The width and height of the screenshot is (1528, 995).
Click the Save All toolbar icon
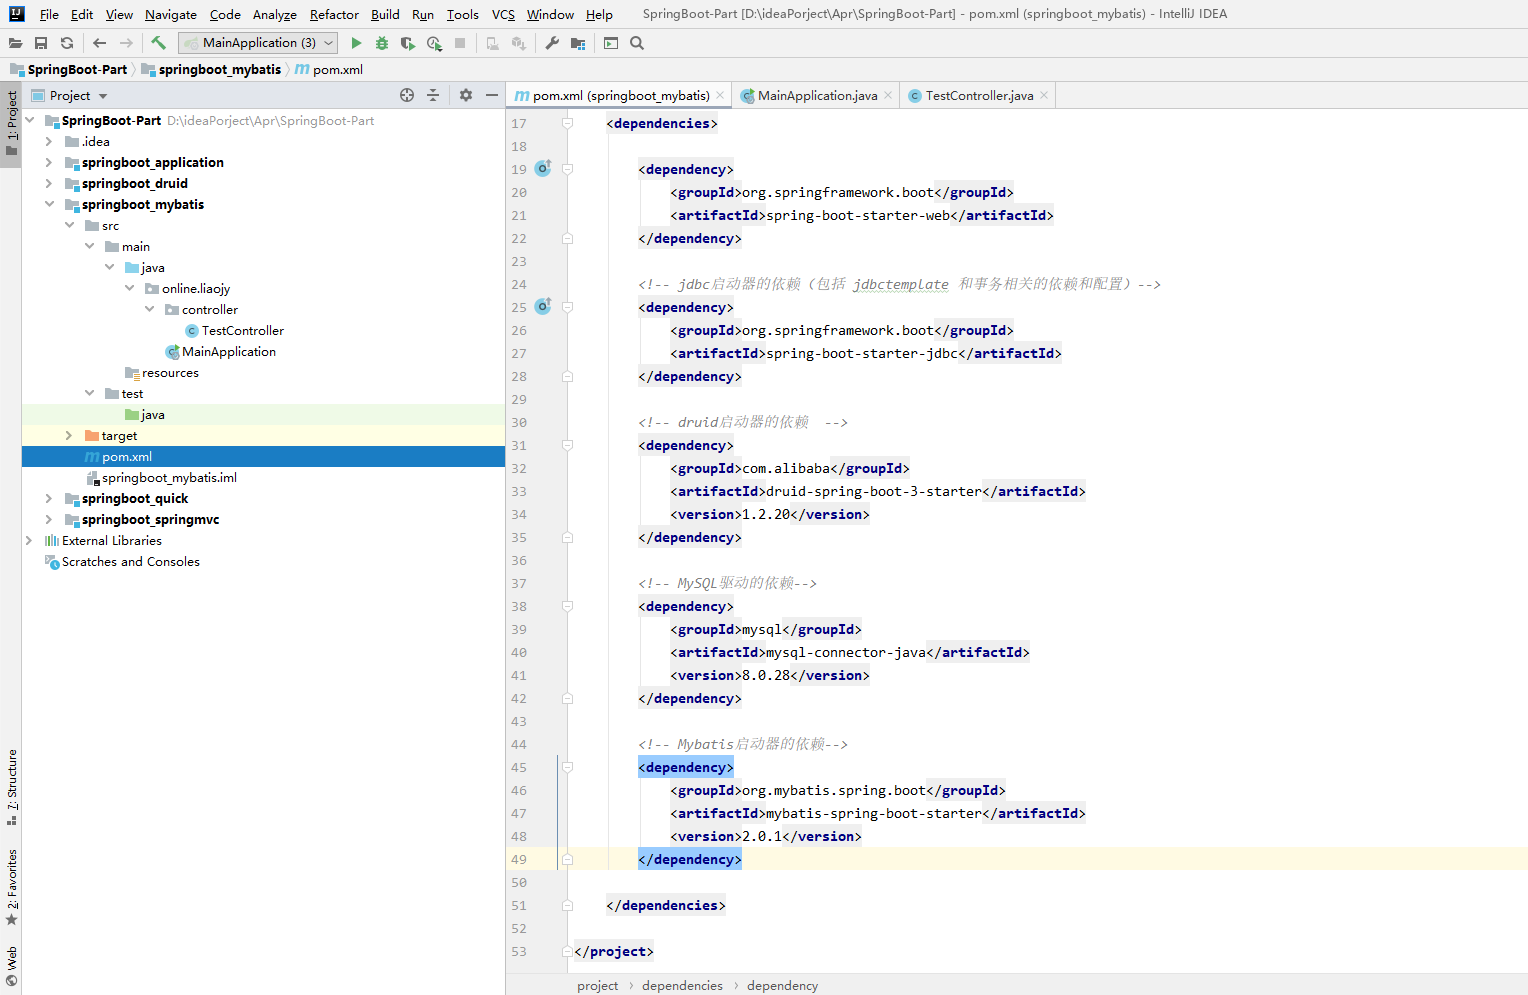(x=41, y=43)
